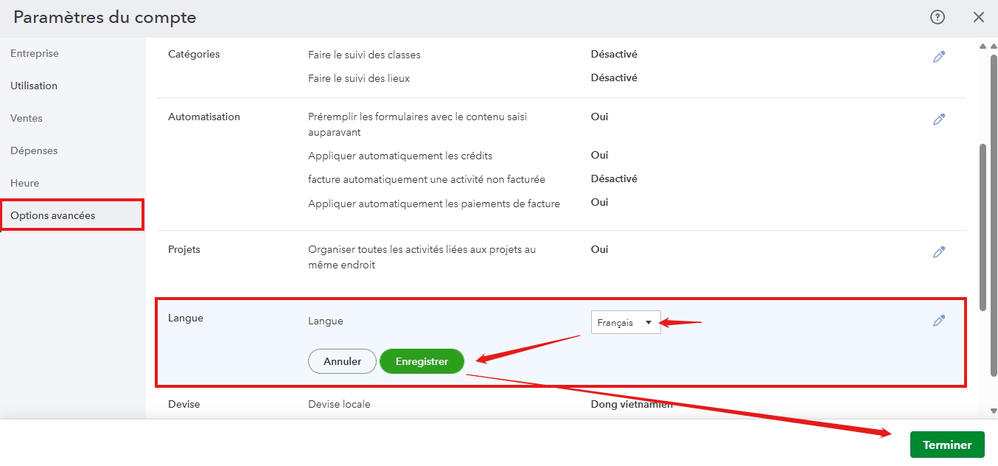Viewport: 998px width, 466px height.
Task: Close the Paramètres du compte dialog
Action: 978,18
